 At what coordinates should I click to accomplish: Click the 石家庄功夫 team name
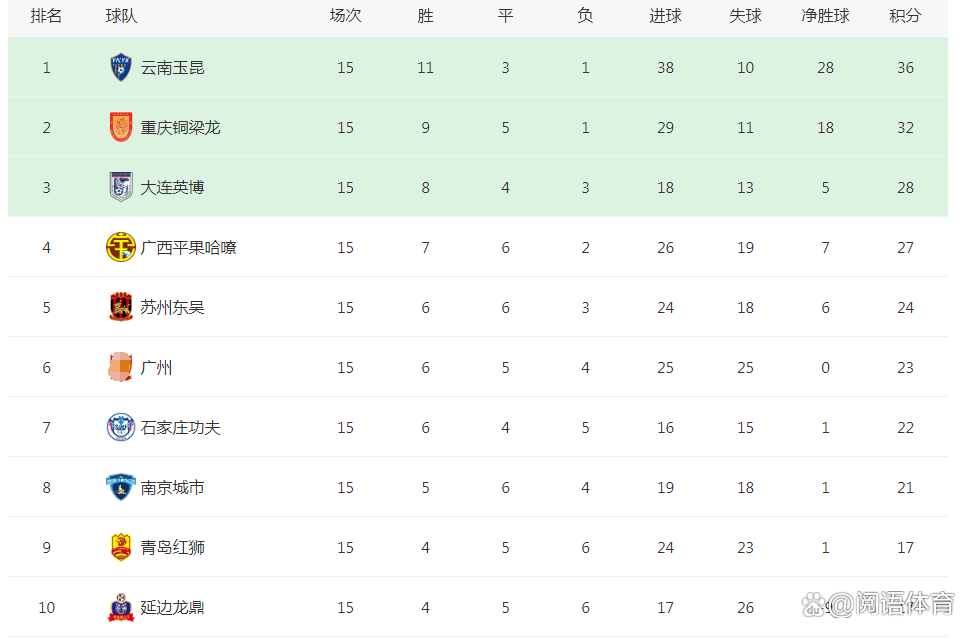coord(180,427)
